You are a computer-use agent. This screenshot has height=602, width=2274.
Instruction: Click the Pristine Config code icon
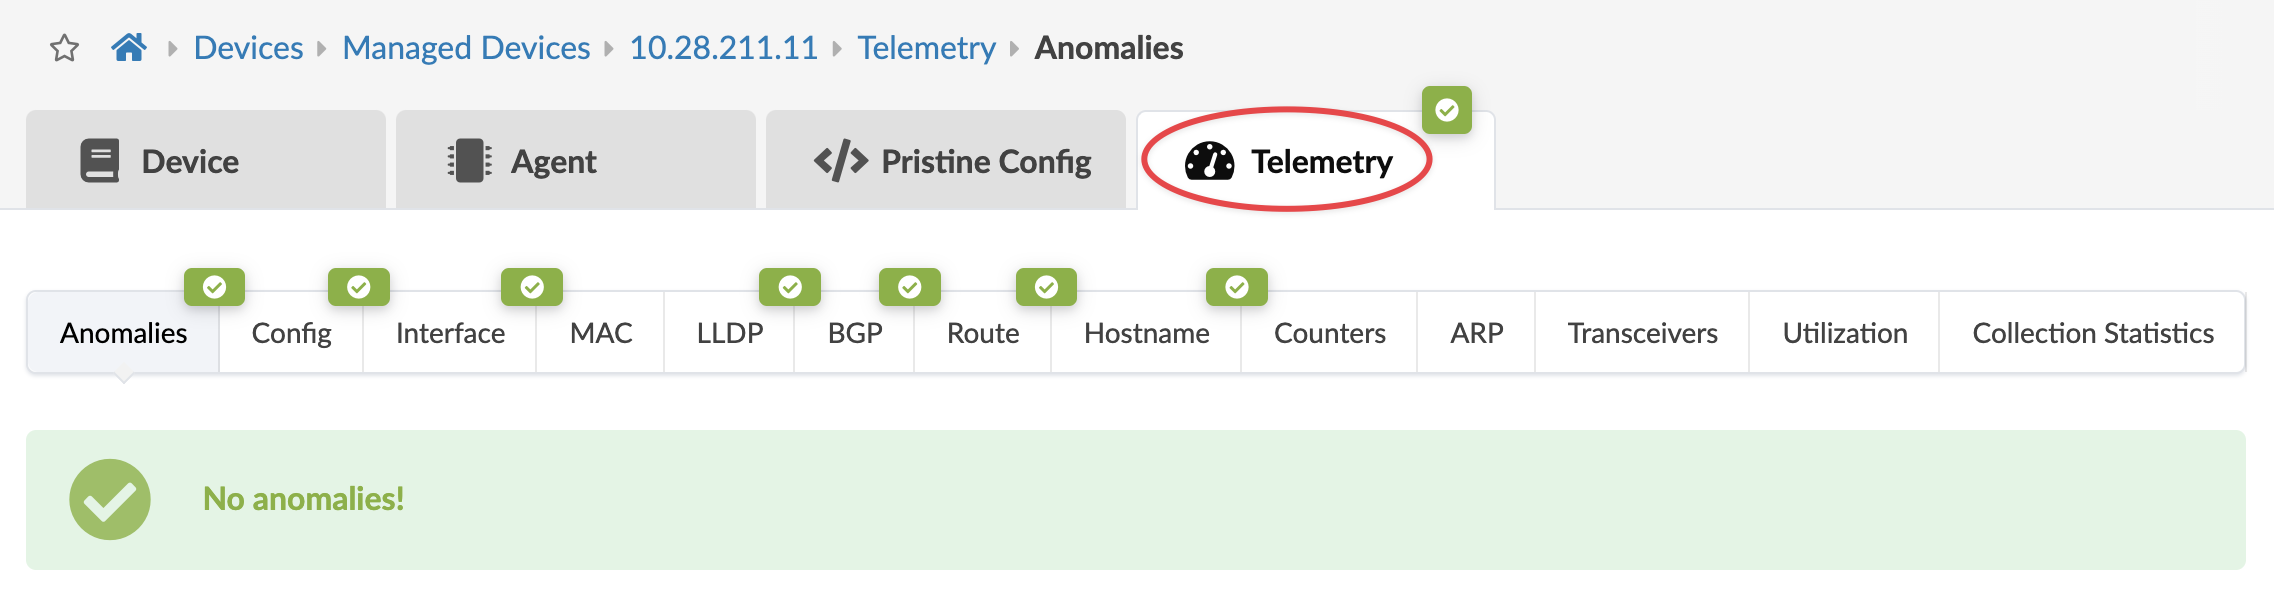840,161
